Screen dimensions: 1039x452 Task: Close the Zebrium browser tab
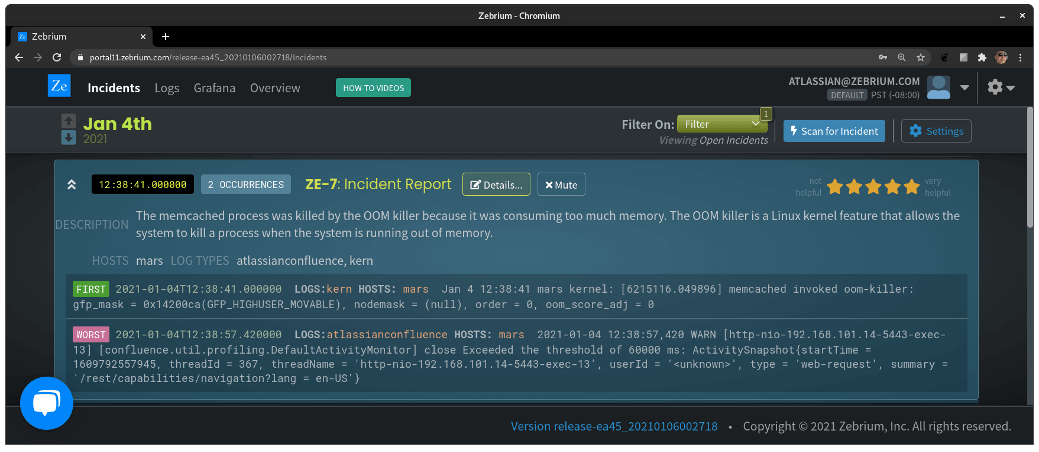pyautogui.click(x=144, y=36)
